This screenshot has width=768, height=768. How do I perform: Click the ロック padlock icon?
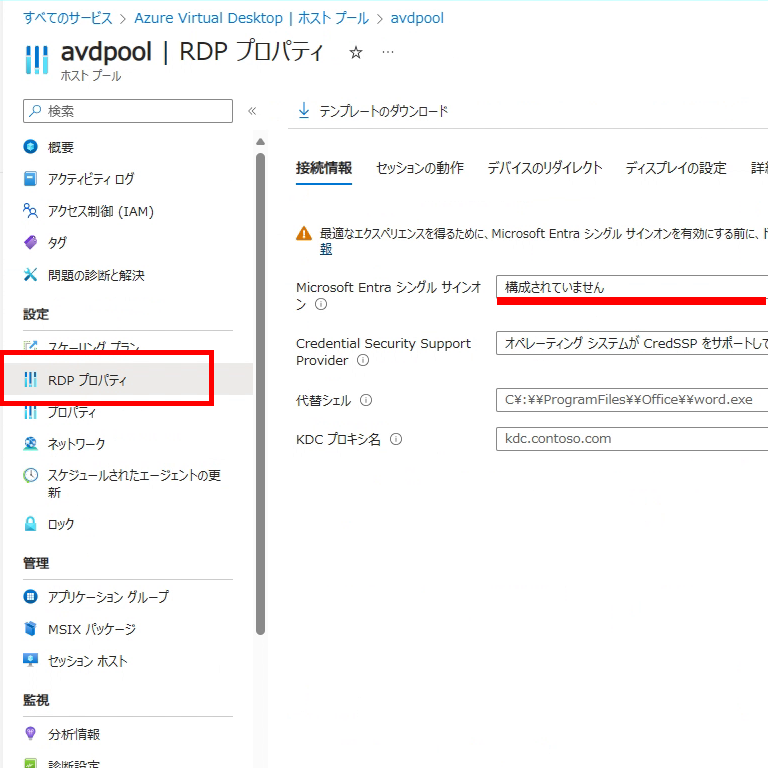[30, 524]
